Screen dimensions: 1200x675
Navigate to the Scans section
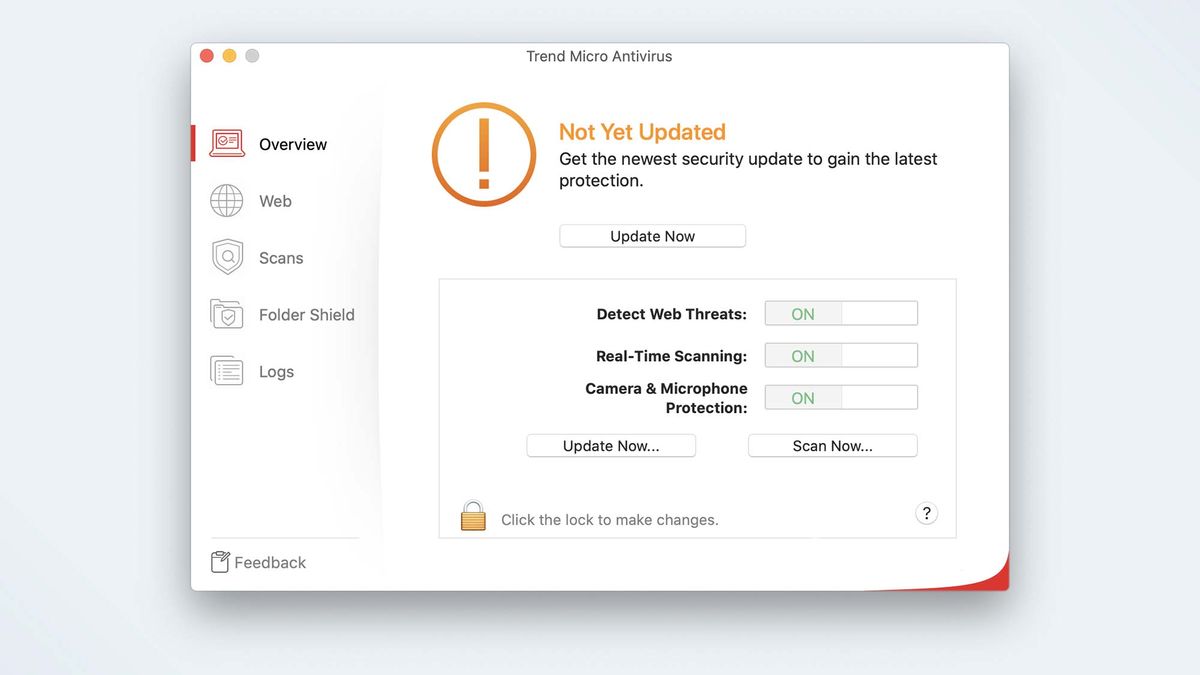[280, 257]
